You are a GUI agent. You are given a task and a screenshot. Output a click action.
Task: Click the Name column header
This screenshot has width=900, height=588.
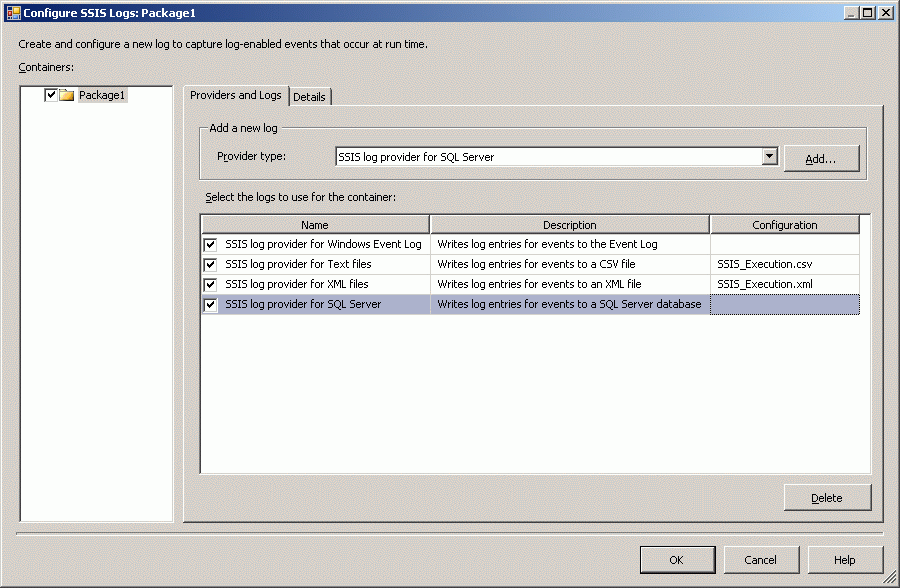(x=315, y=225)
